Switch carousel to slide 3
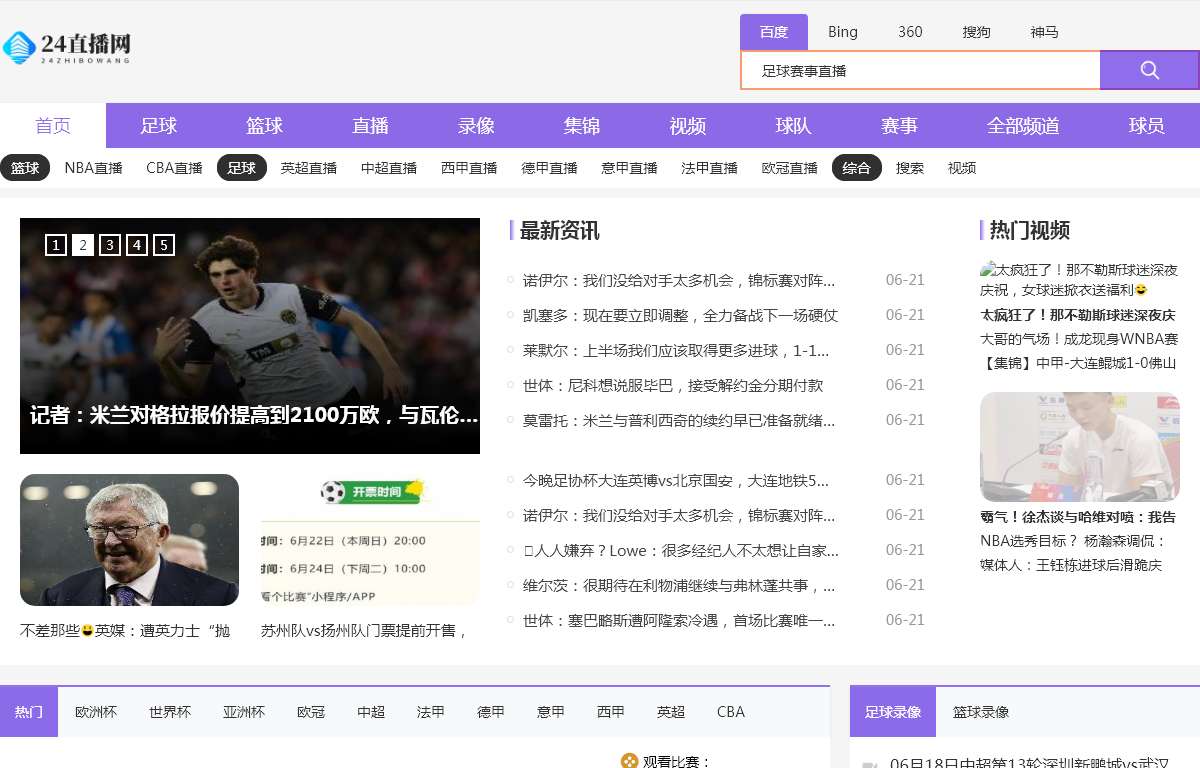The height and width of the screenshot is (768, 1200). 110,245
